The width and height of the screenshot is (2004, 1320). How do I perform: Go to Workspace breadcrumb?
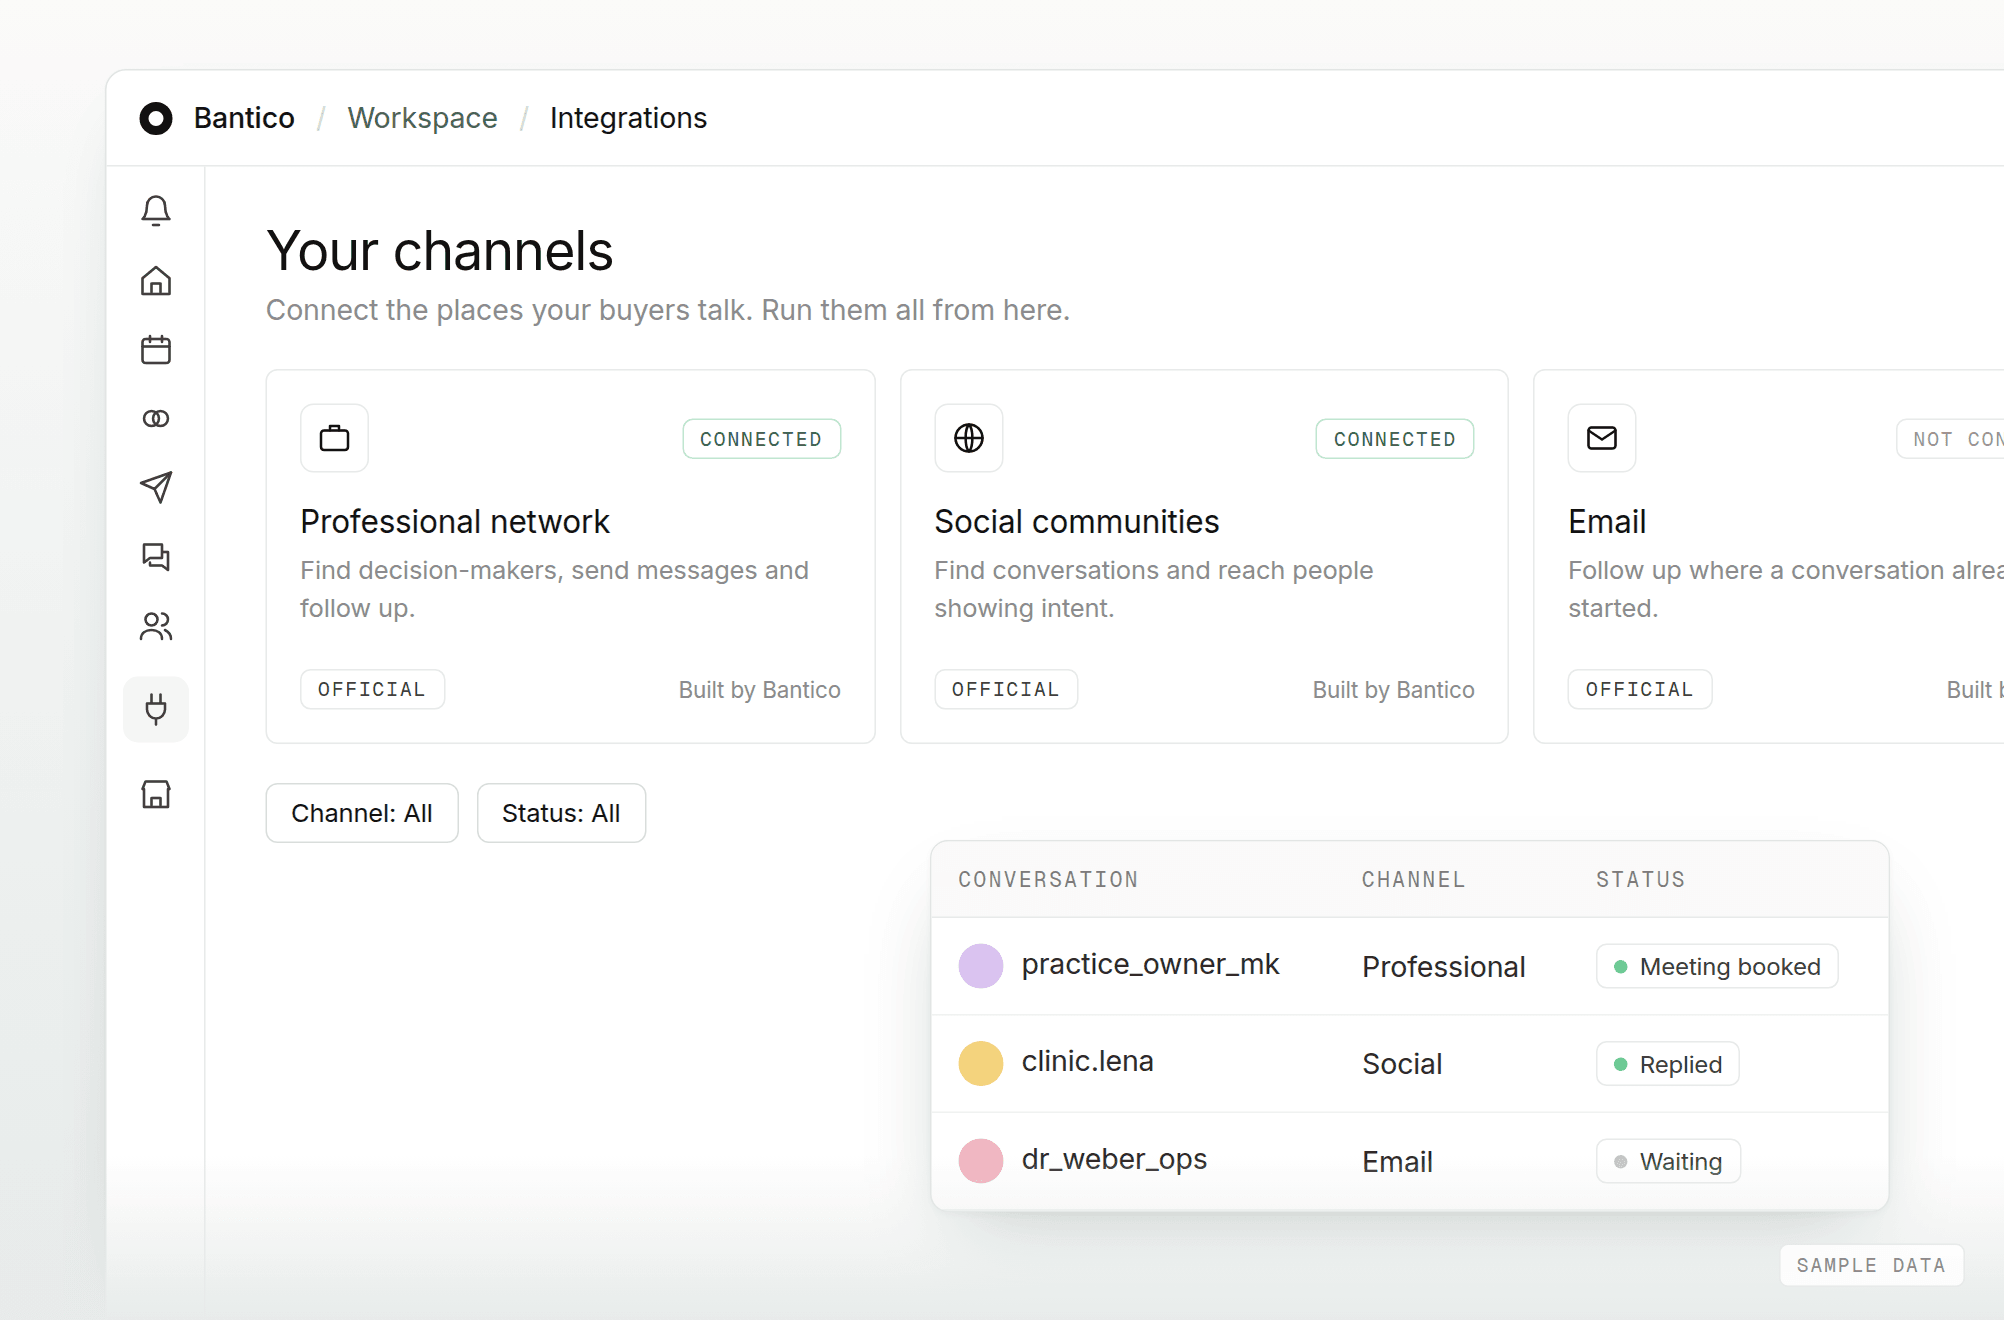(422, 118)
